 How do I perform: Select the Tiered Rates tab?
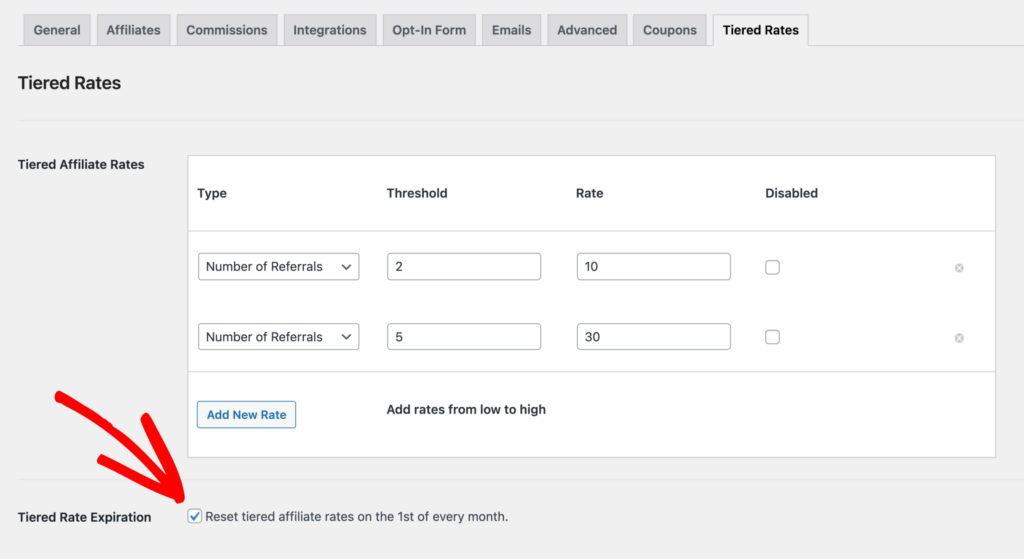[x=760, y=30]
